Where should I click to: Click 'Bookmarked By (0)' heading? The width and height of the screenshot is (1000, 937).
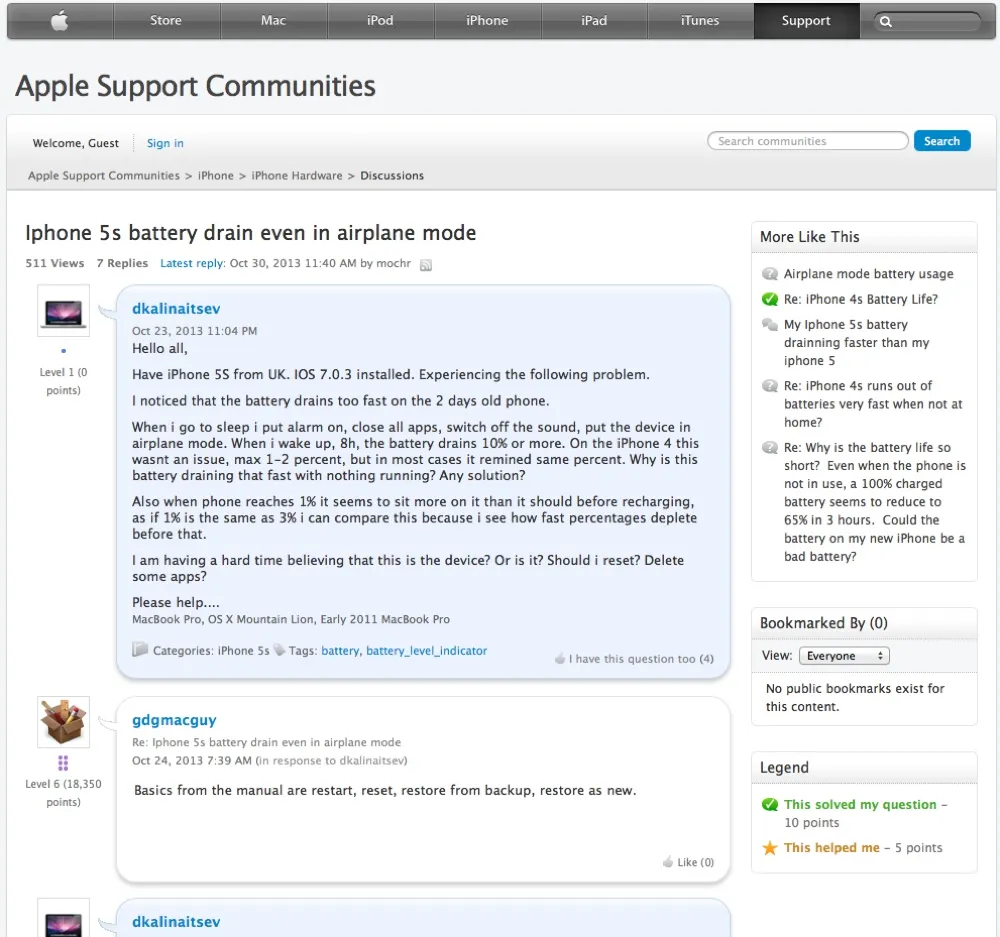(x=823, y=623)
